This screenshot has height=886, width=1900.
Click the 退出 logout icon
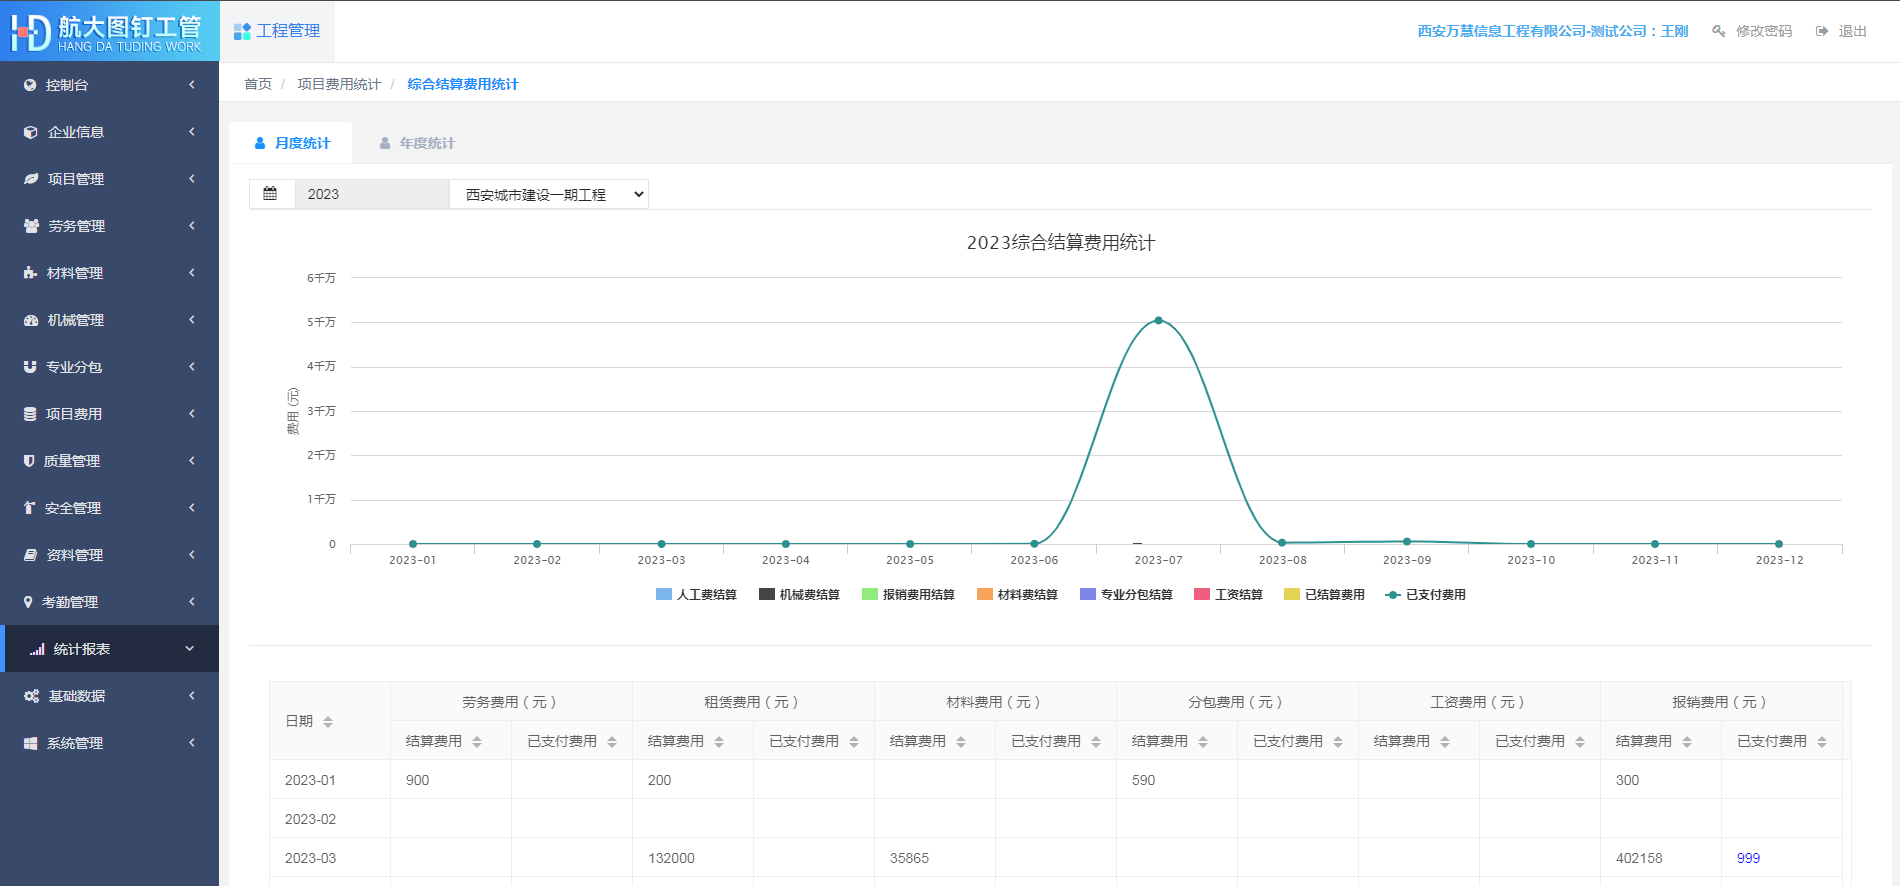pyautogui.click(x=1822, y=31)
